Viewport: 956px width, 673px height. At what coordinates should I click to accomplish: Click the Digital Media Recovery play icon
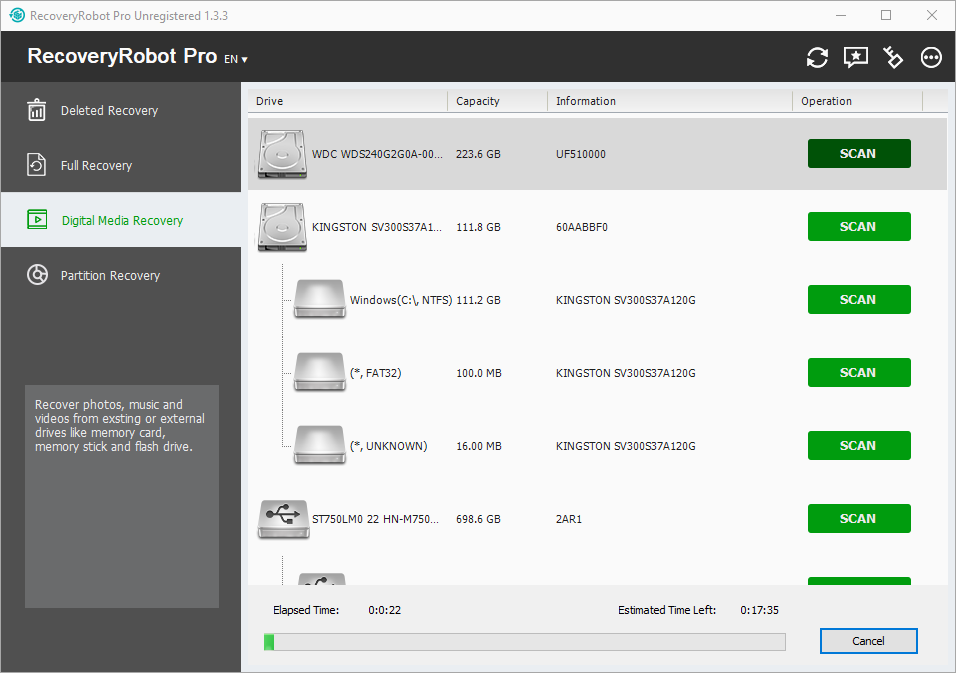pyautogui.click(x=37, y=219)
